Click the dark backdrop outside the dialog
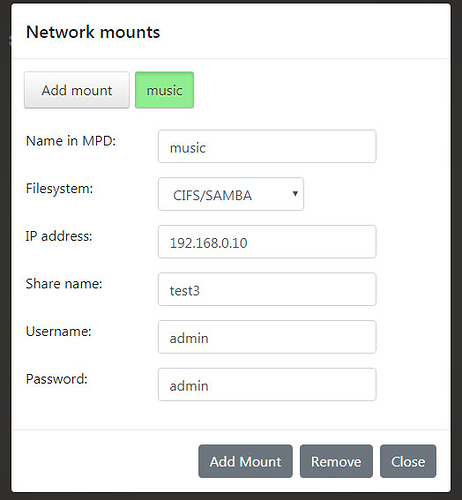The image size is (462, 500). pyautogui.click(x=457, y=250)
